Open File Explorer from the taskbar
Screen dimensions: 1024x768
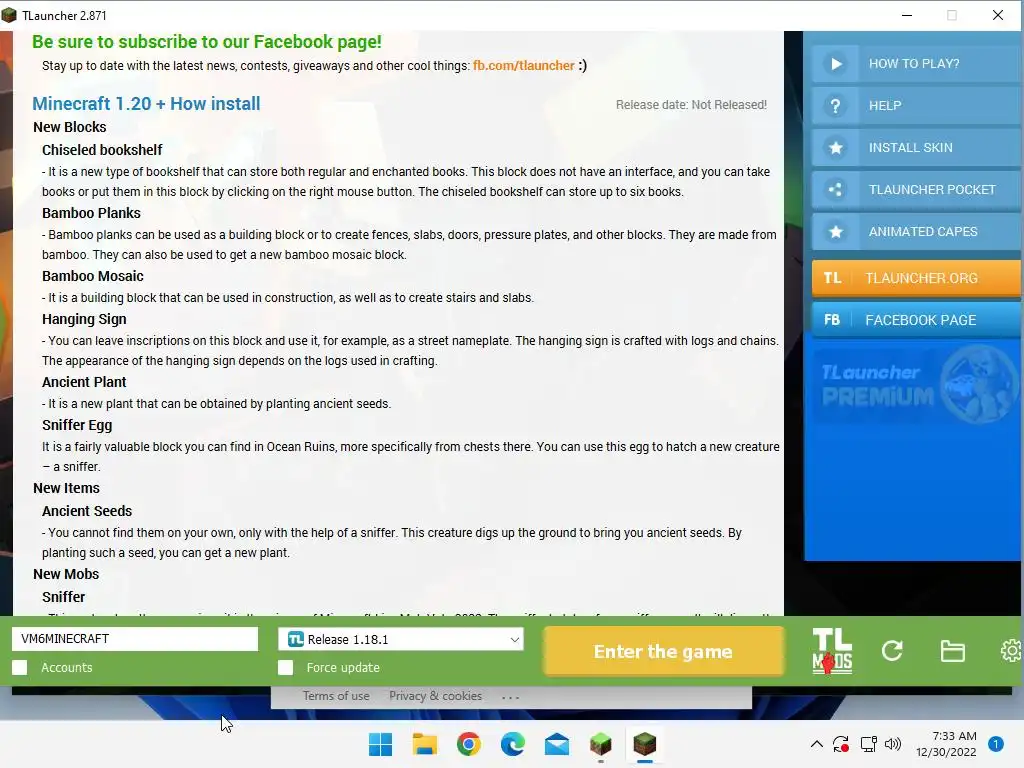(x=424, y=744)
